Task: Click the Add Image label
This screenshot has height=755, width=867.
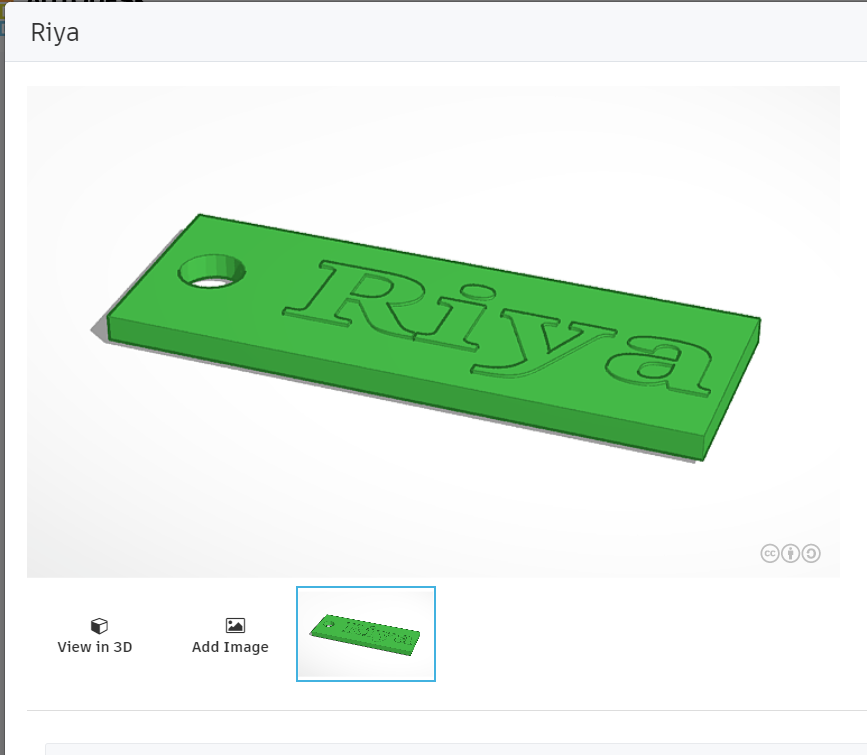Action: pyautogui.click(x=230, y=647)
